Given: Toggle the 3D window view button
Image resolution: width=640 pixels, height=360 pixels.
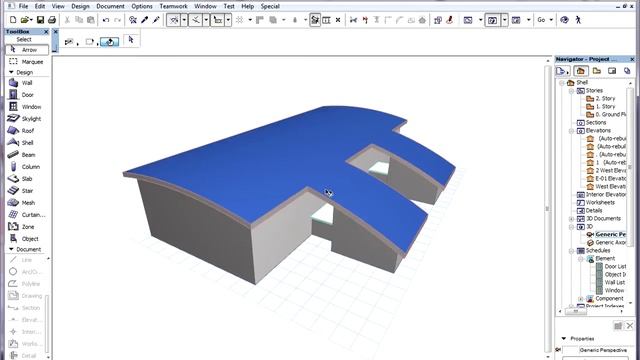Looking at the screenshot, I should (492, 20).
